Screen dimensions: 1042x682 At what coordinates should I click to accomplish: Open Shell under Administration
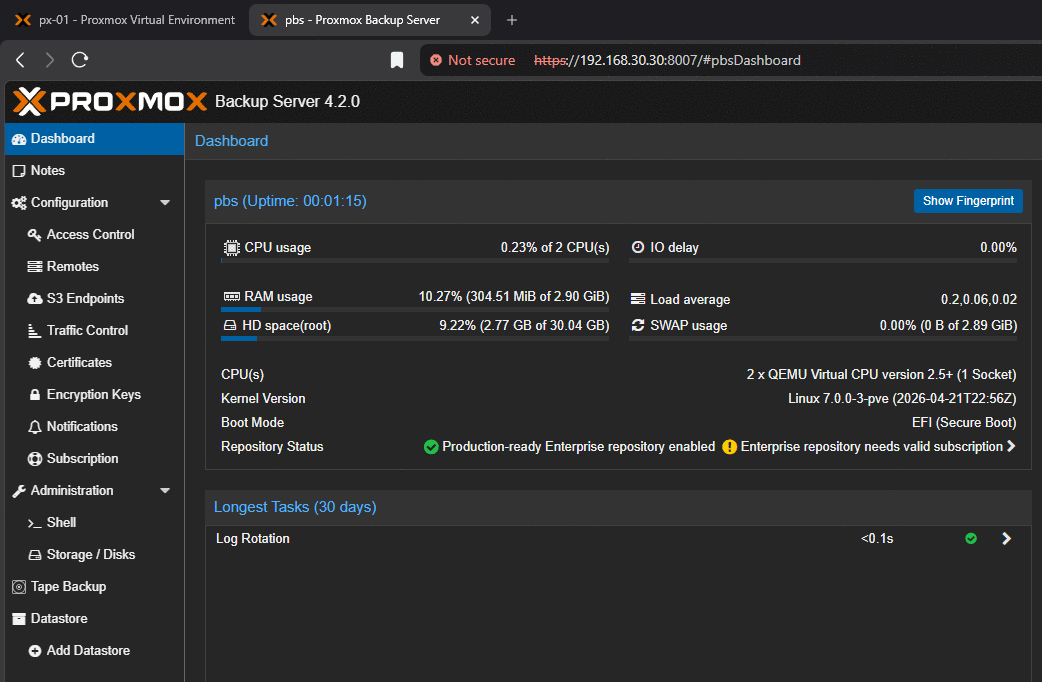(x=94, y=522)
